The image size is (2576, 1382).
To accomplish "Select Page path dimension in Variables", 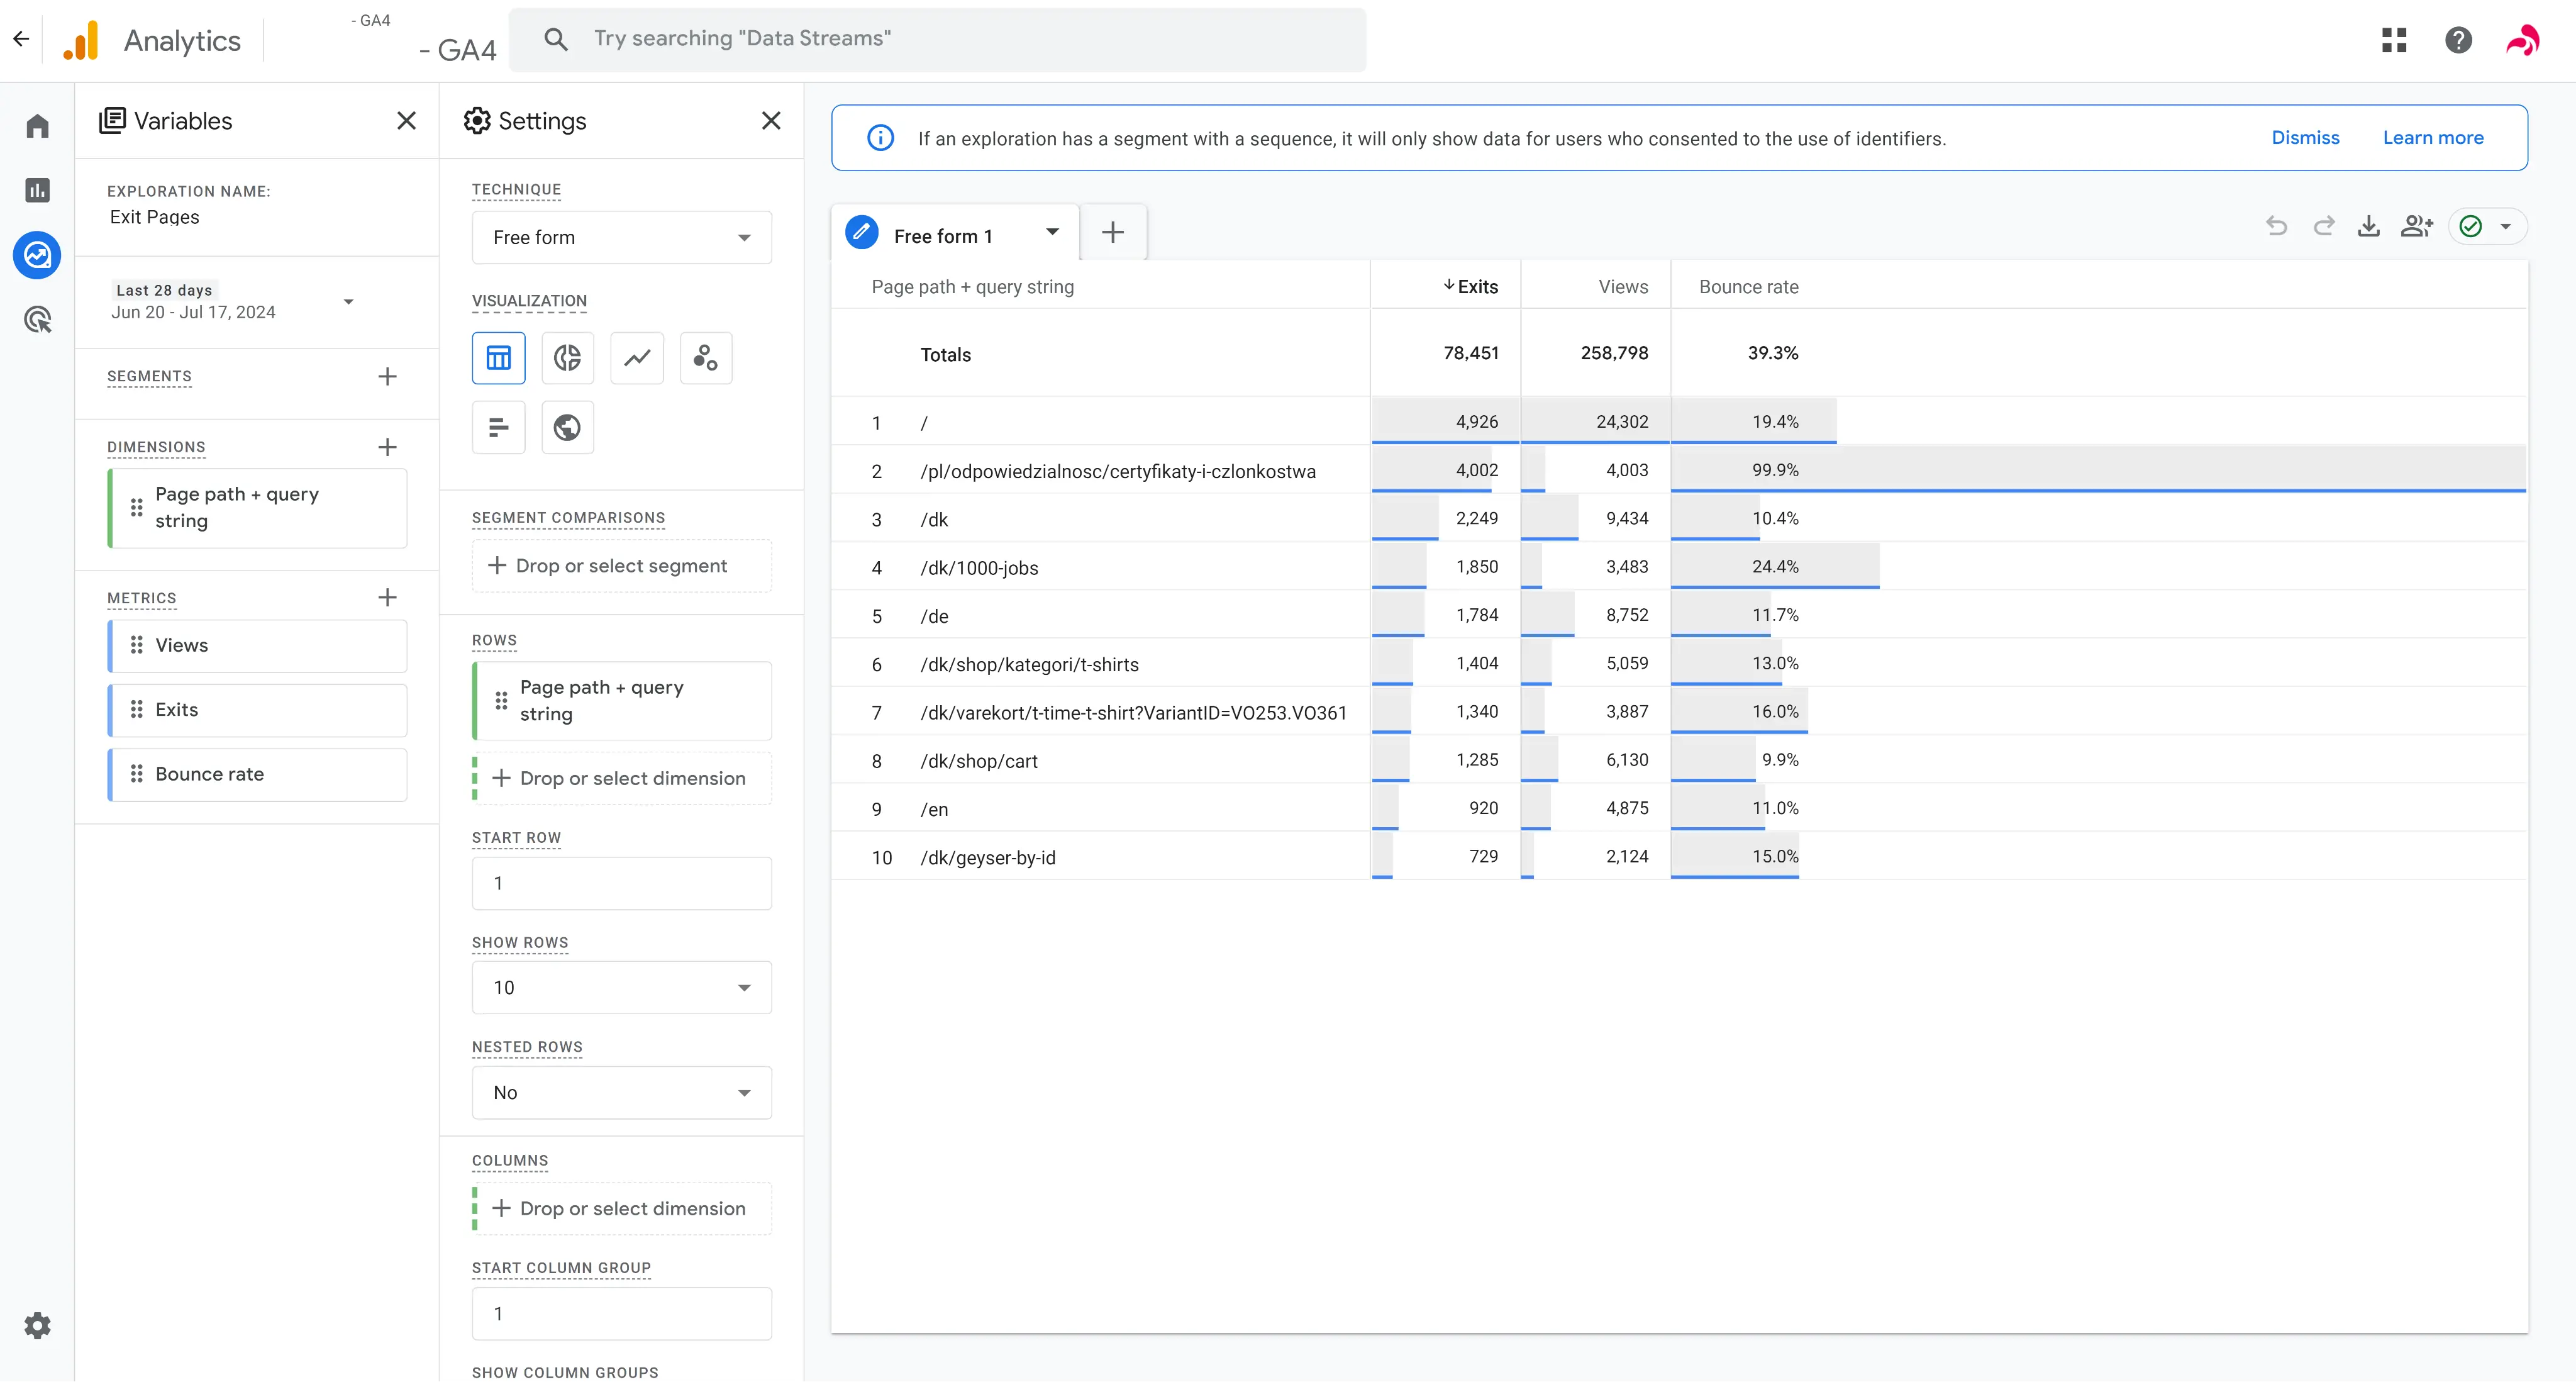I will pos(257,508).
